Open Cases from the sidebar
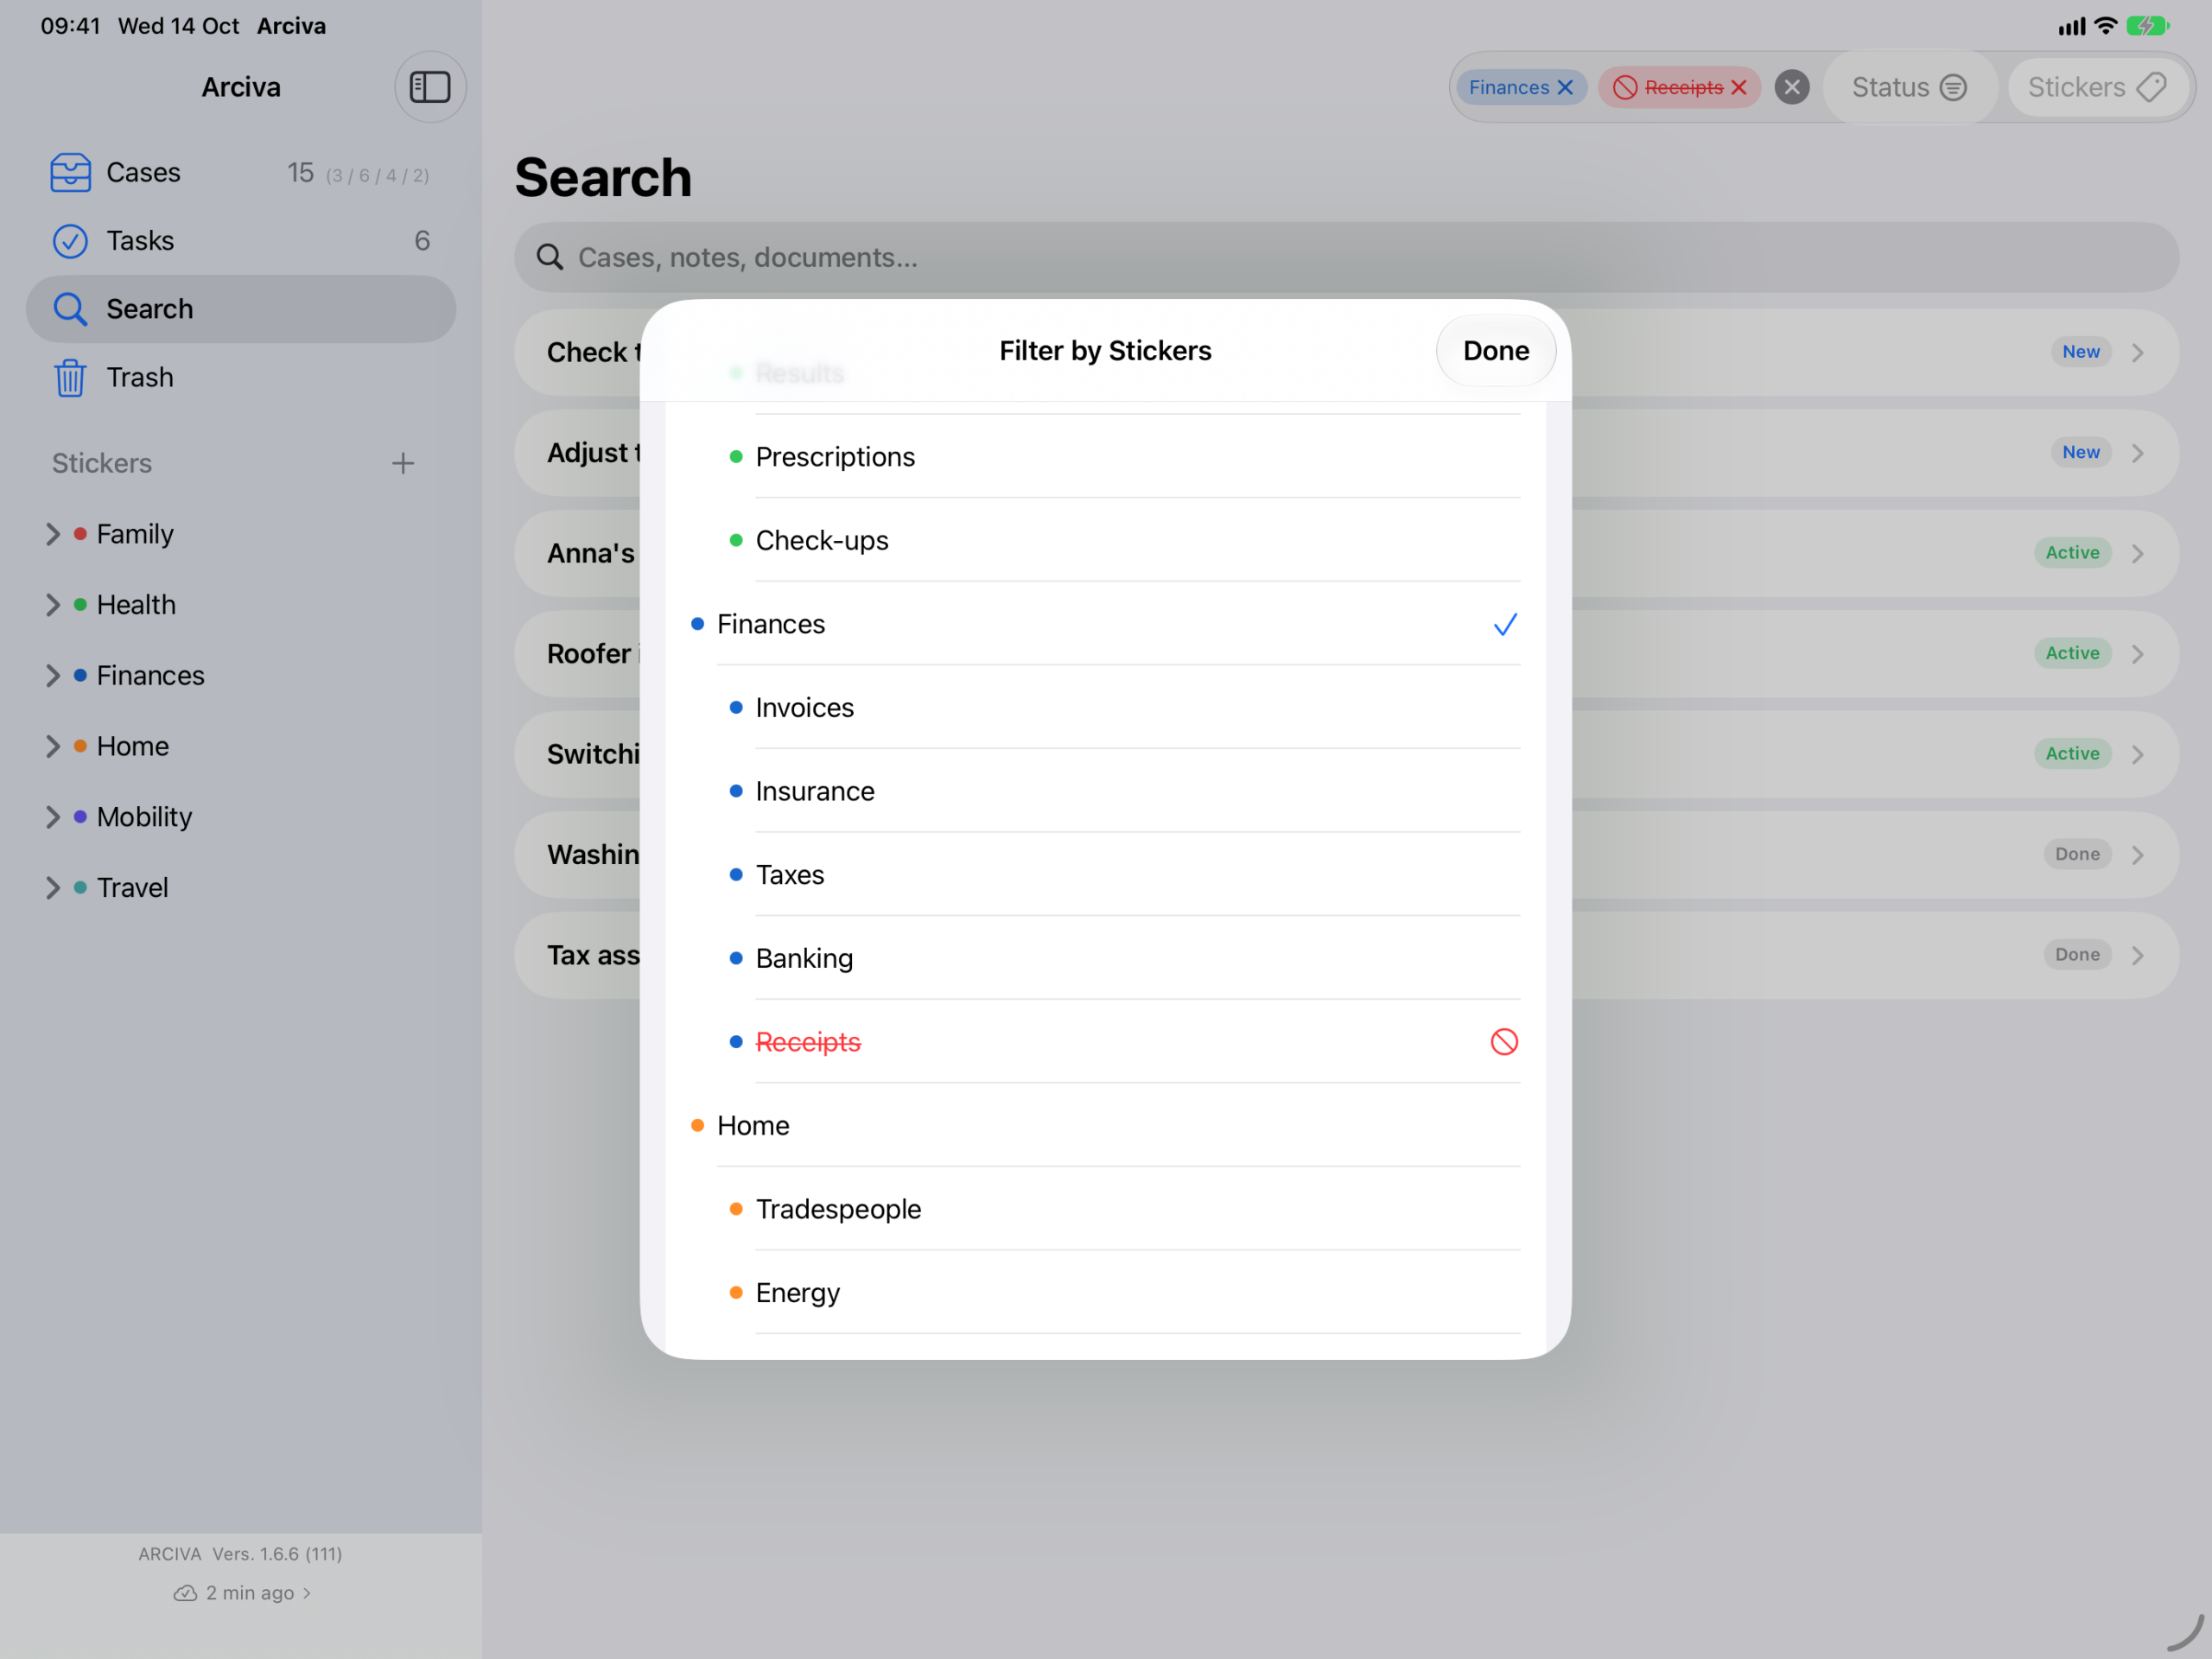 point(241,173)
